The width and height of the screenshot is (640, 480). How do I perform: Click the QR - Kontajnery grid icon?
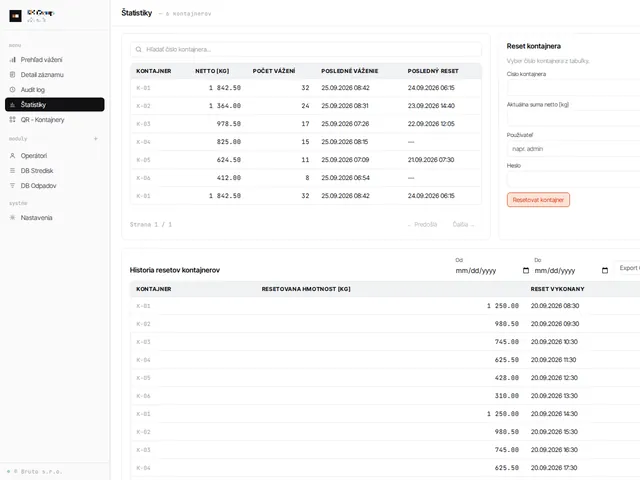point(12,120)
